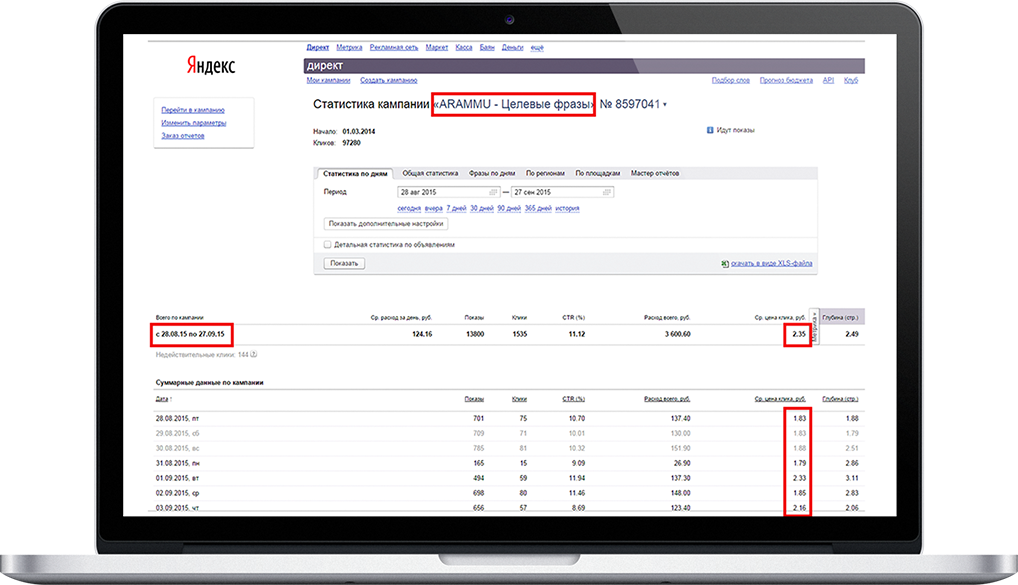Open the Мастер отчётов tab

[x=655, y=173]
